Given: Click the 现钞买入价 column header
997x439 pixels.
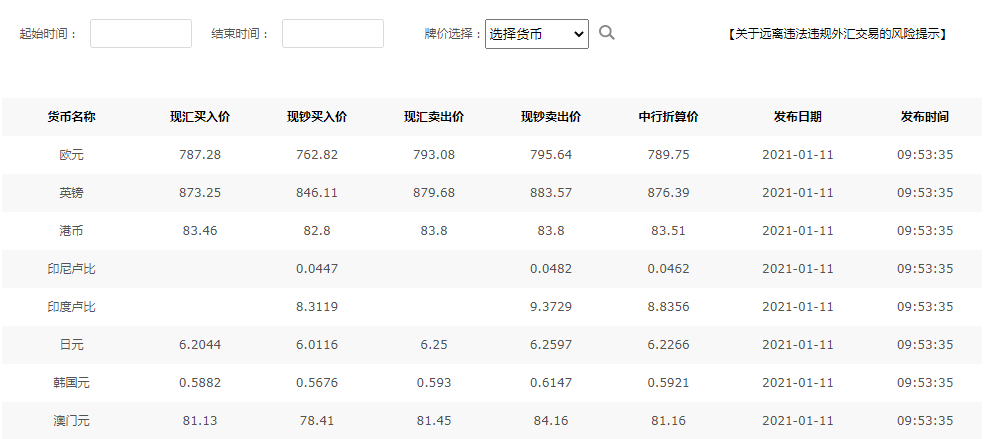Looking at the screenshot, I should pos(317,116).
